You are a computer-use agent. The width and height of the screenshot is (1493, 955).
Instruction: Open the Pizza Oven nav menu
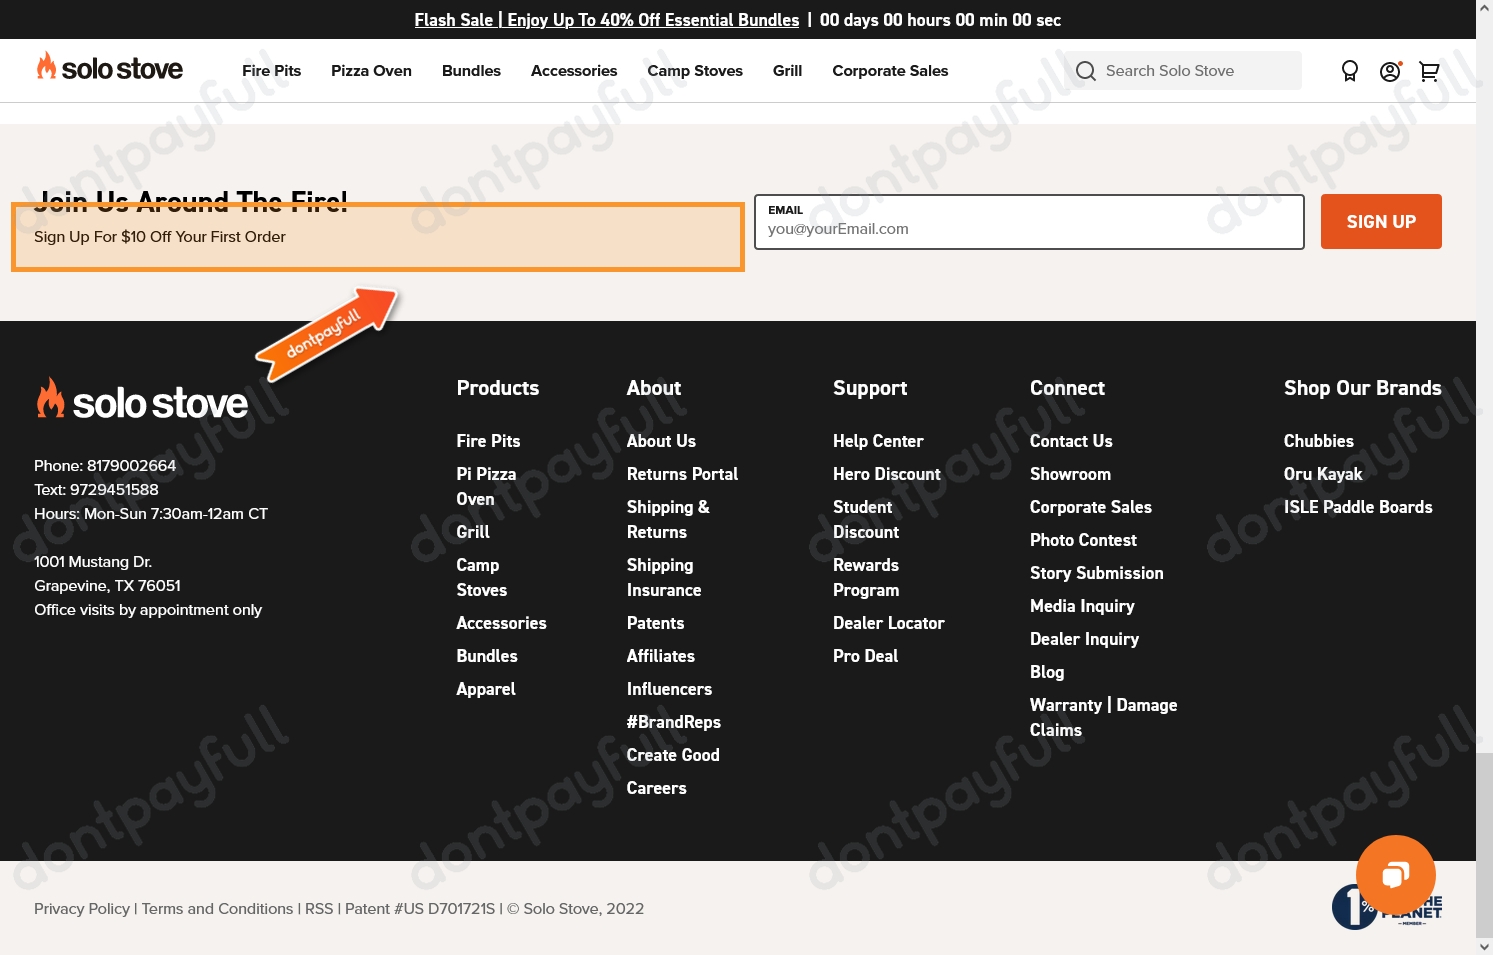(x=371, y=71)
